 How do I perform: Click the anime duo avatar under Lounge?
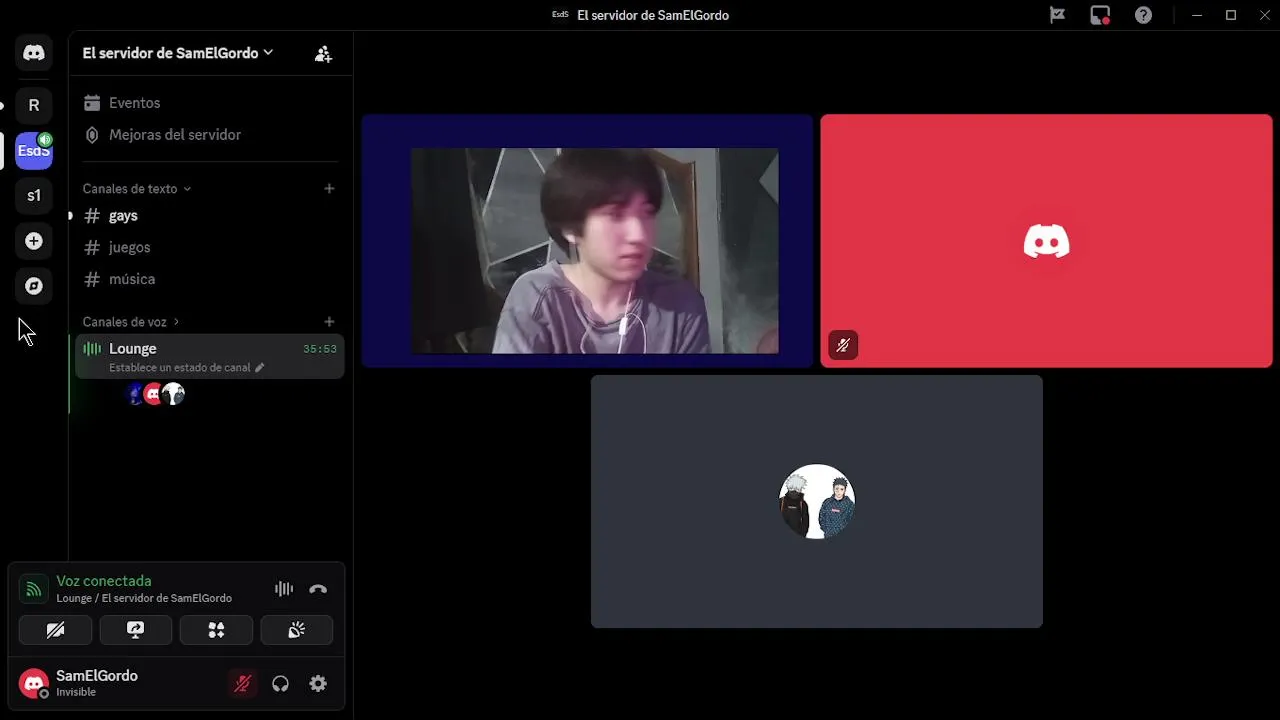174,394
